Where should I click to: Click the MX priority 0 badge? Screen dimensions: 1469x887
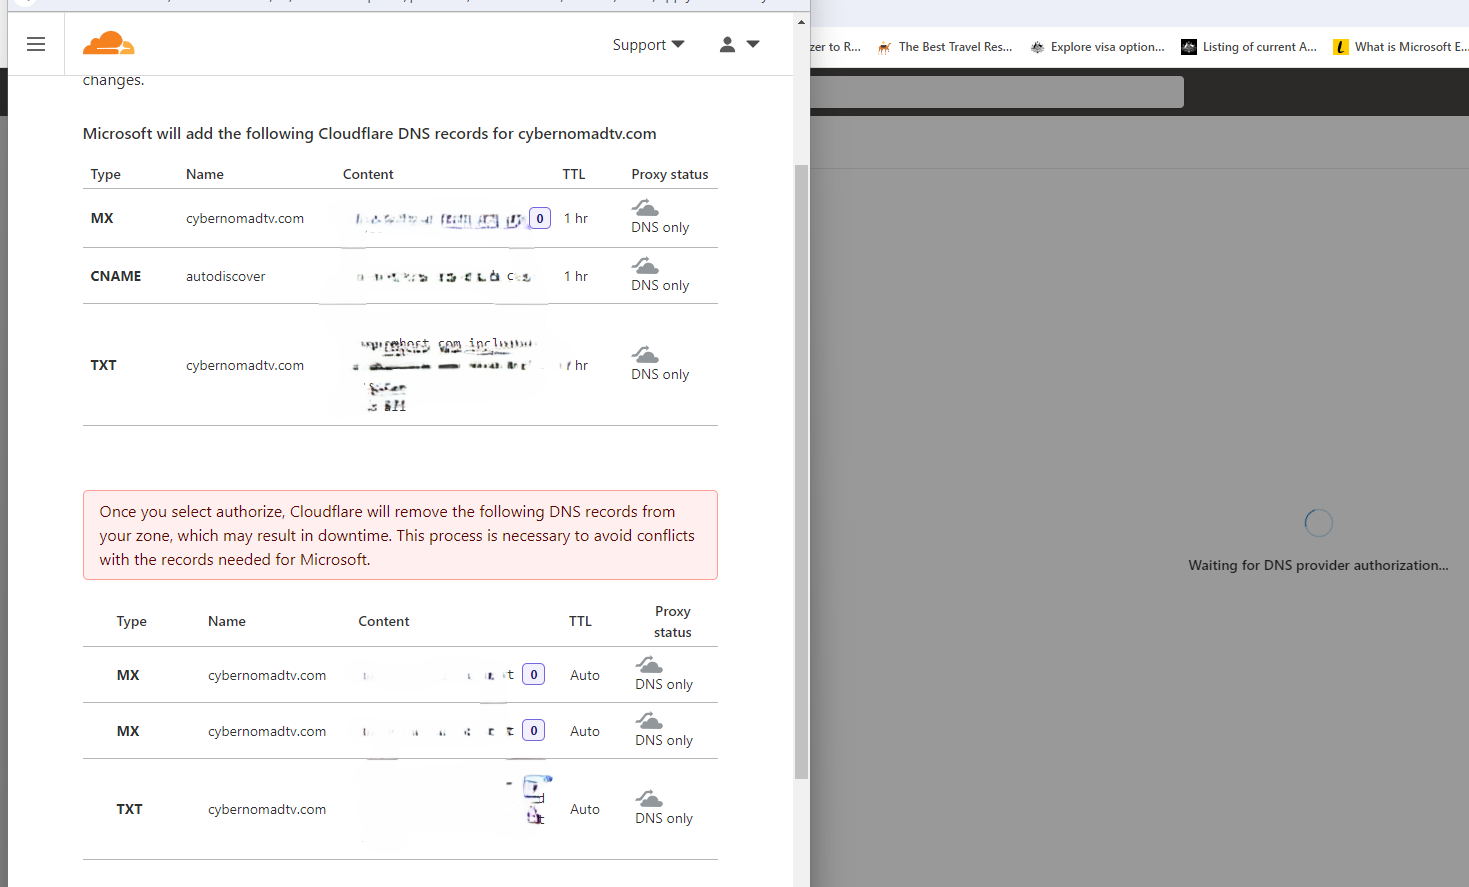(x=539, y=217)
